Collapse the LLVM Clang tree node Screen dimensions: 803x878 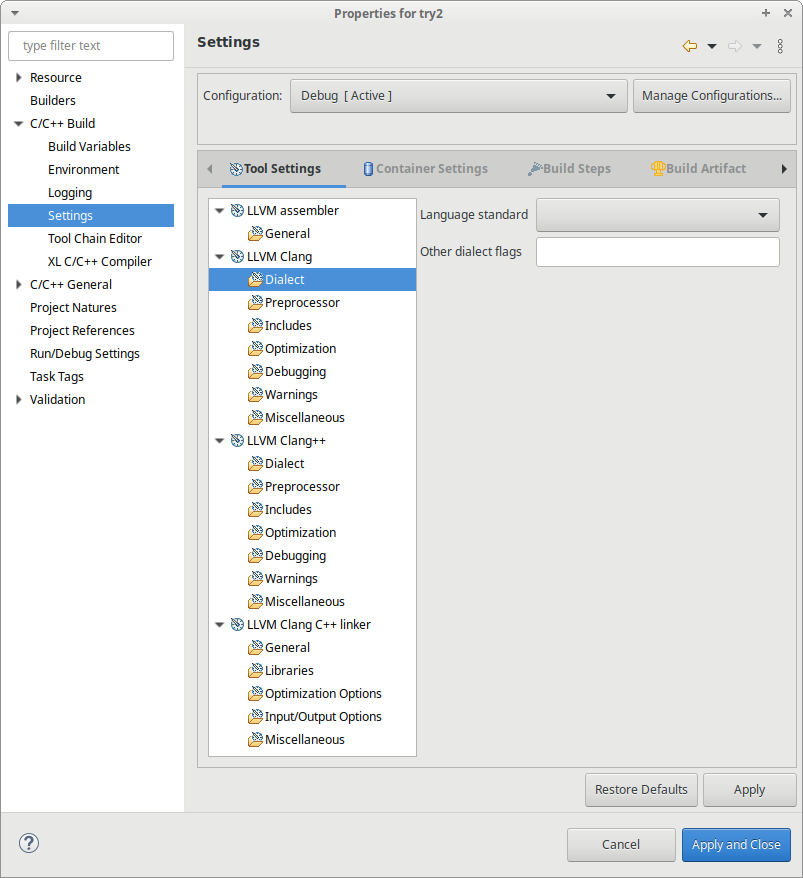tap(220, 256)
